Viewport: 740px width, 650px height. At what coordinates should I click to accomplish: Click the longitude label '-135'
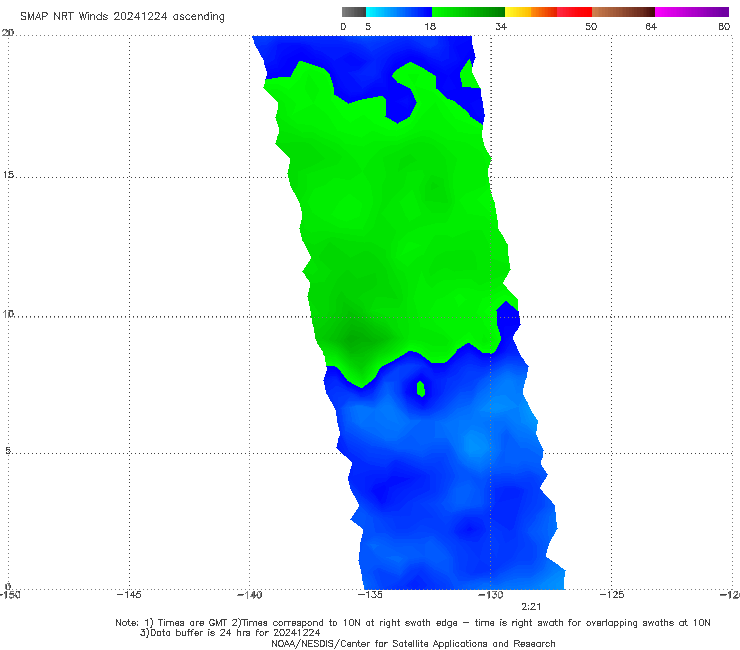[x=370, y=594]
